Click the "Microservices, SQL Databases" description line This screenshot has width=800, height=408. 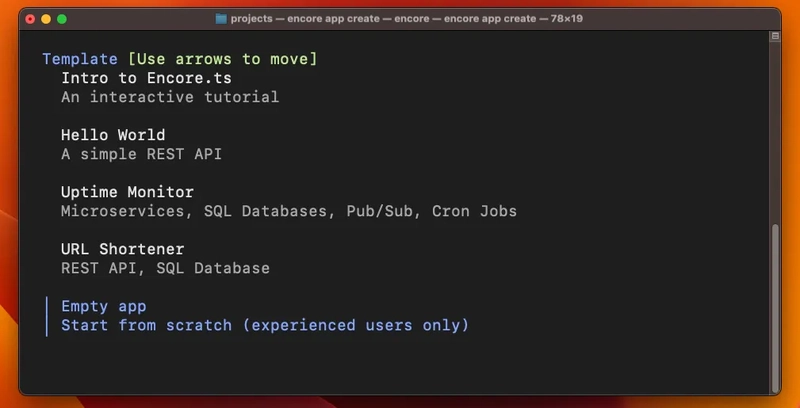[x=289, y=211]
